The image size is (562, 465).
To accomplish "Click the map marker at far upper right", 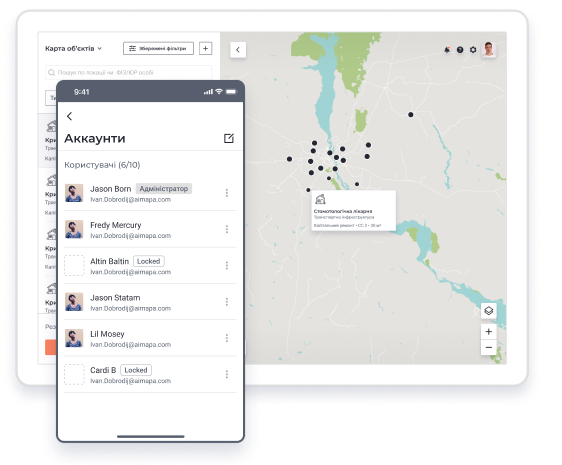I will pyautogui.click(x=411, y=115).
